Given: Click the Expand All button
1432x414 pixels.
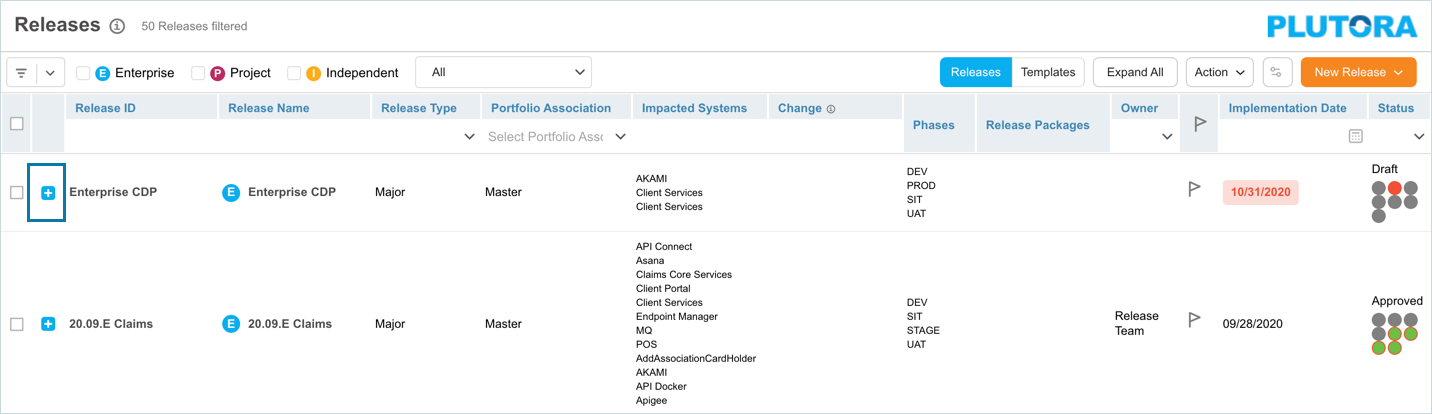Looking at the screenshot, I should (x=1134, y=72).
